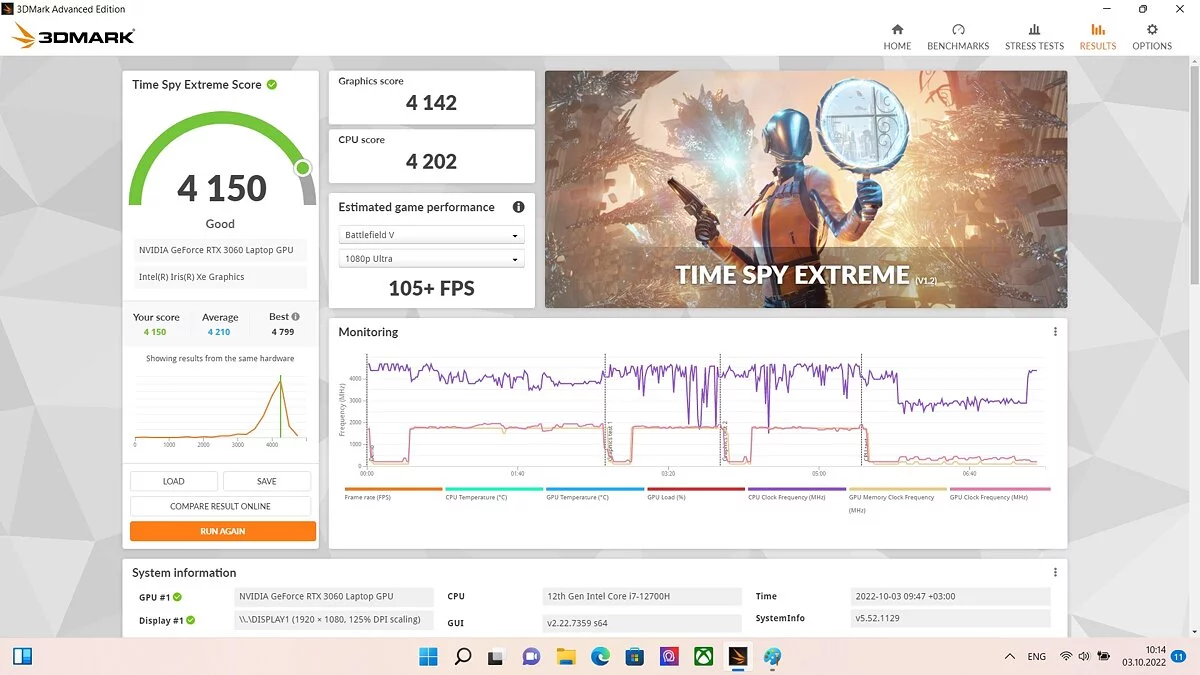1200x675 pixels.
Task: Click the CPU score value 4 202
Action: [432, 162]
